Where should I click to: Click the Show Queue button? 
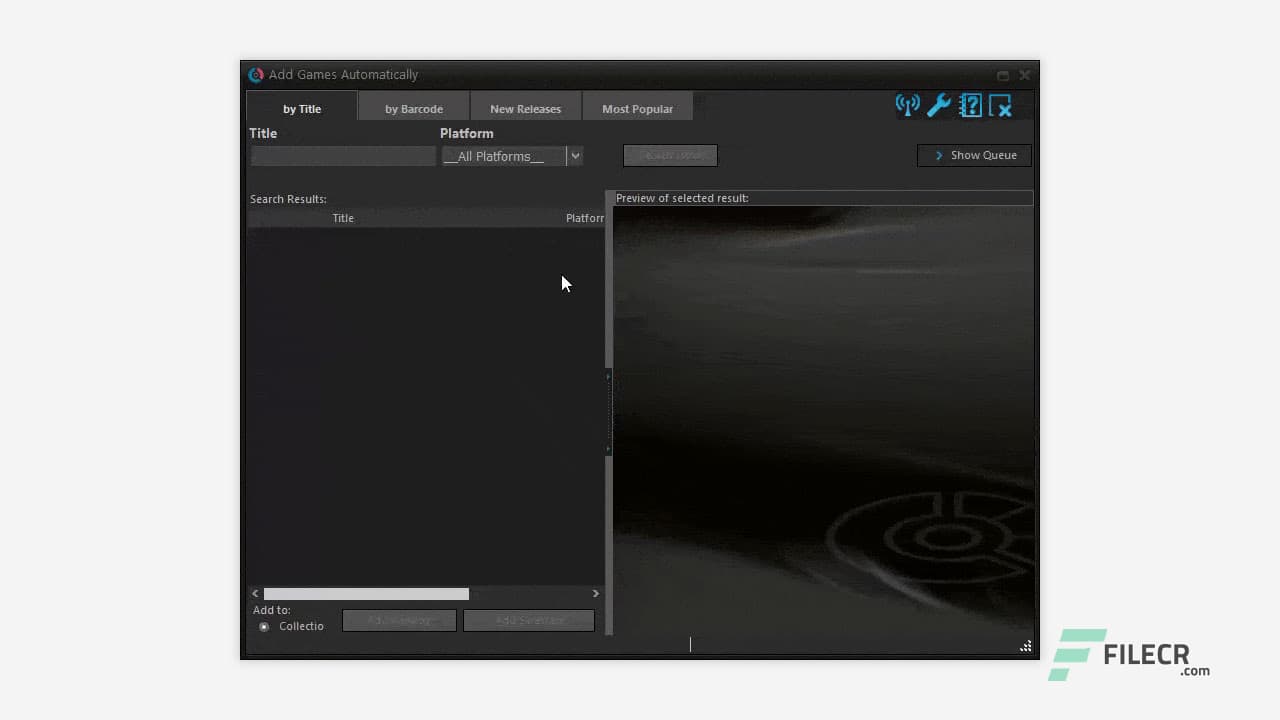point(974,155)
